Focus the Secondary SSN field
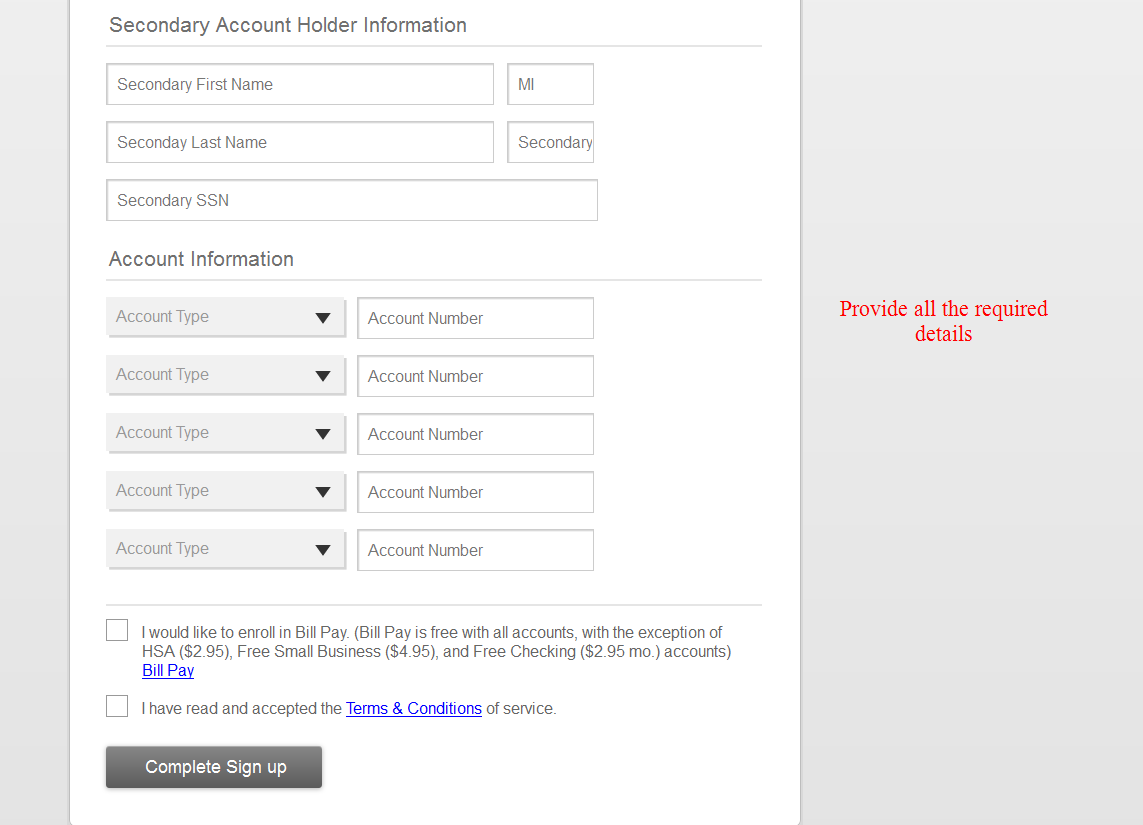 click(x=352, y=200)
